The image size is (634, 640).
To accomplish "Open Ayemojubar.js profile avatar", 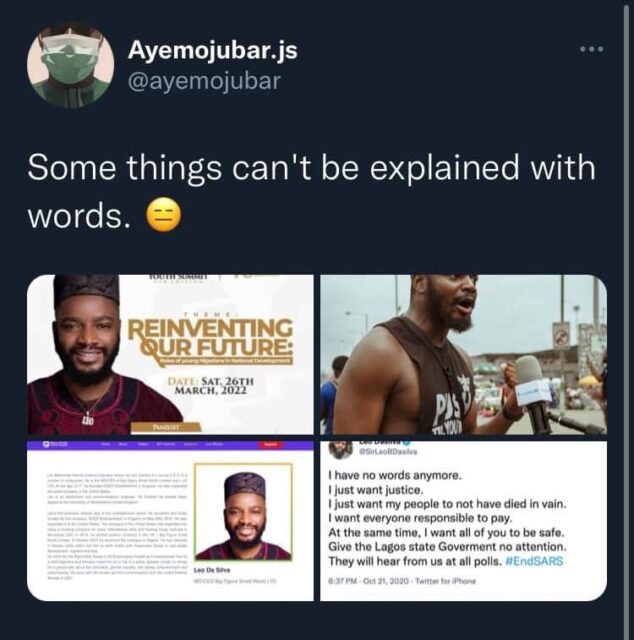I will coord(70,64).
